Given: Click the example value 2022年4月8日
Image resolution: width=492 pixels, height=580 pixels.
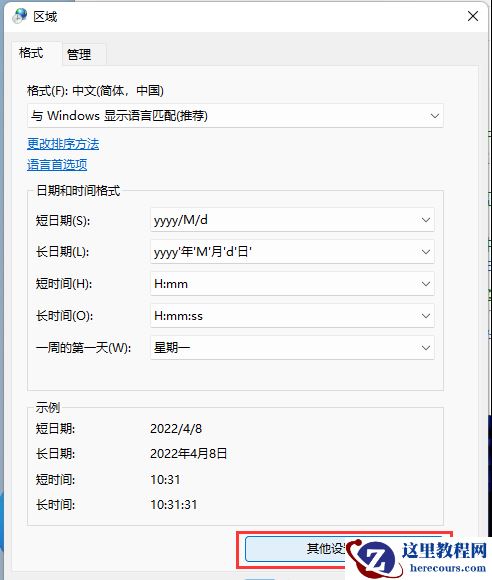Looking at the screenshot, I should click(189, 454).
